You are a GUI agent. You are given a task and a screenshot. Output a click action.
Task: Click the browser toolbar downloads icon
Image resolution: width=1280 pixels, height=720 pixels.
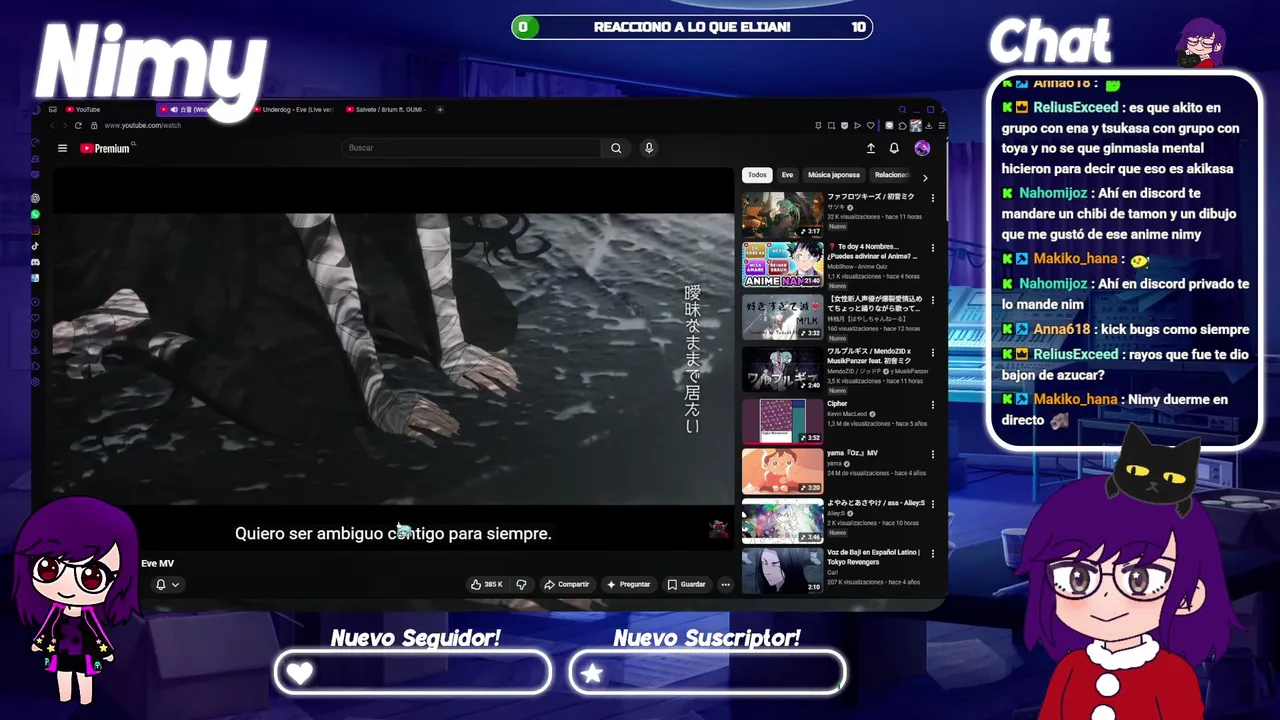point(929,125)
